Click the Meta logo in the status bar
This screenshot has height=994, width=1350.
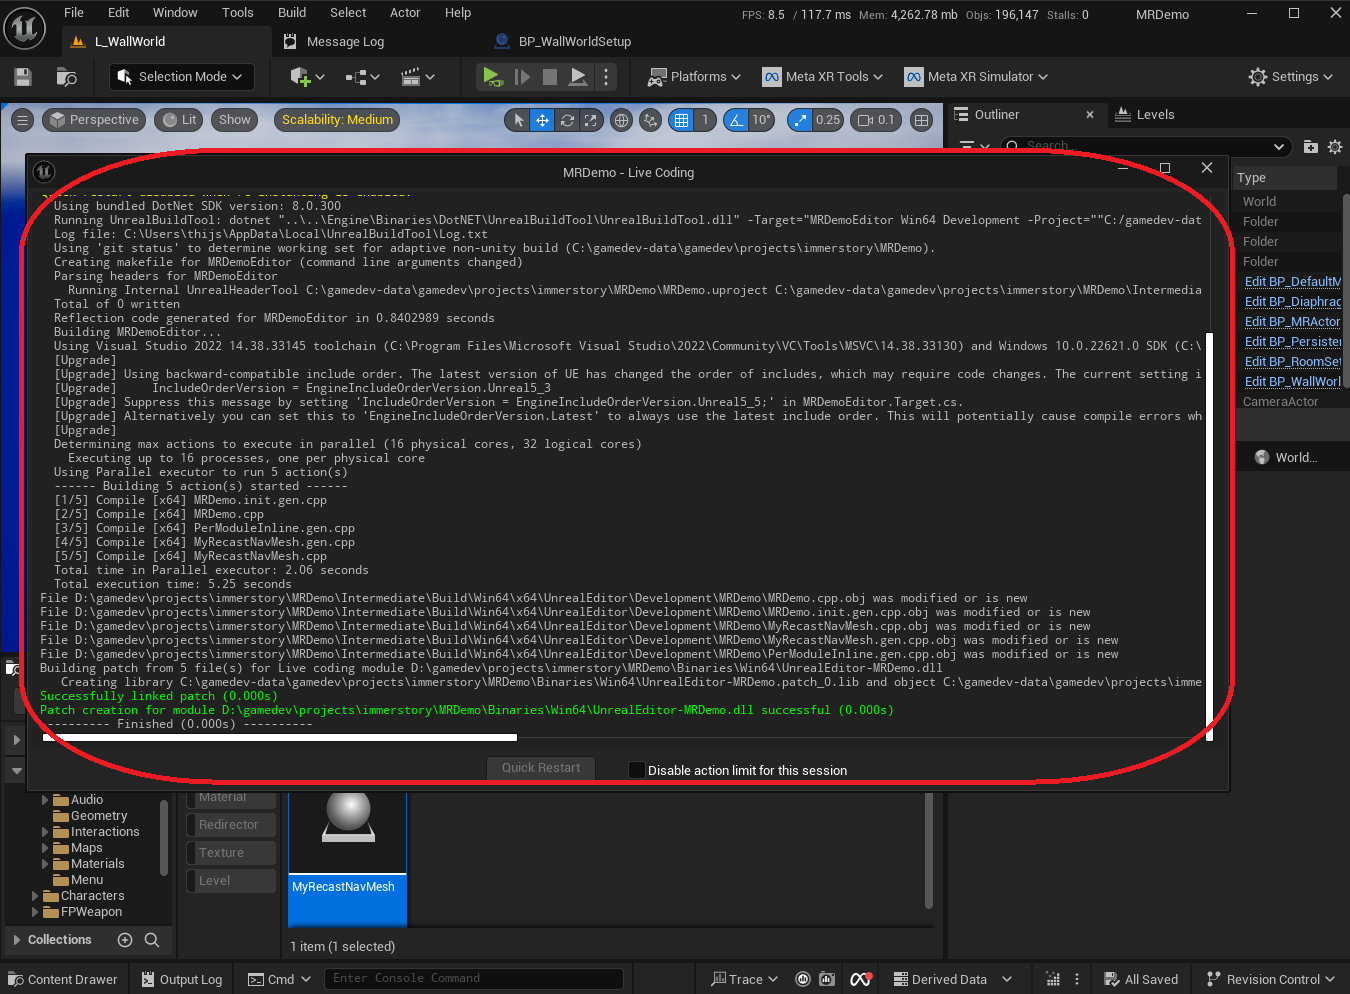pyautogui.click(x=860, y=979)
